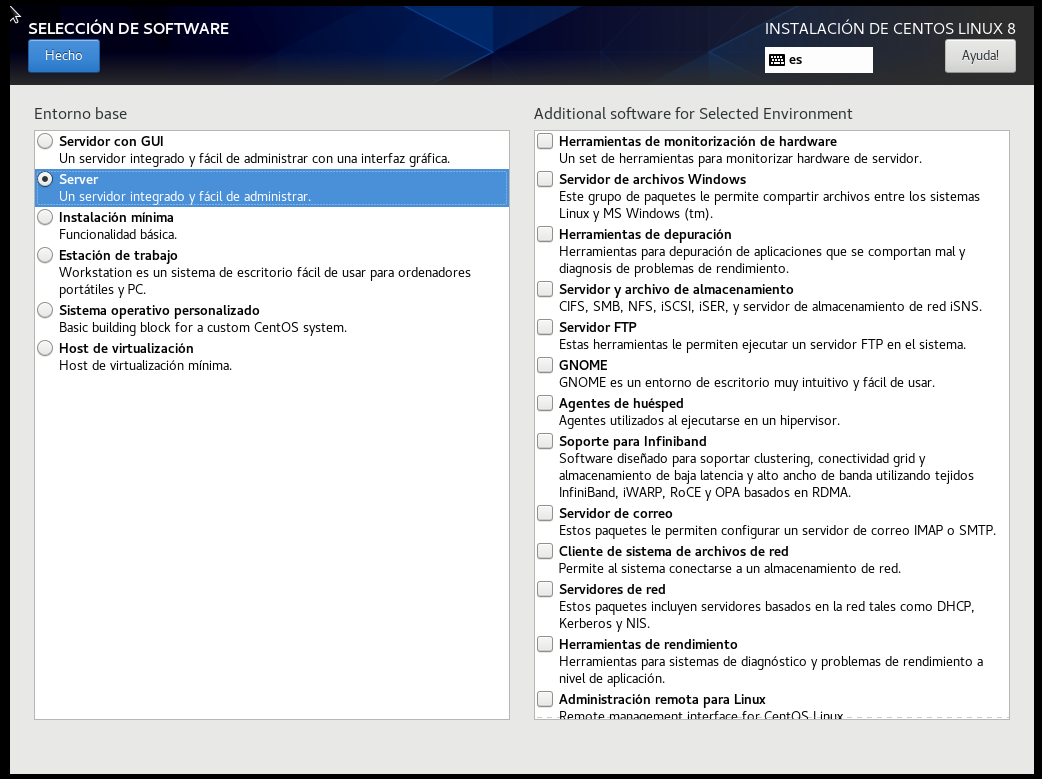1042x779 pixels.
Task: Click the keyboard layout icon
Action: tap(776, 60)
